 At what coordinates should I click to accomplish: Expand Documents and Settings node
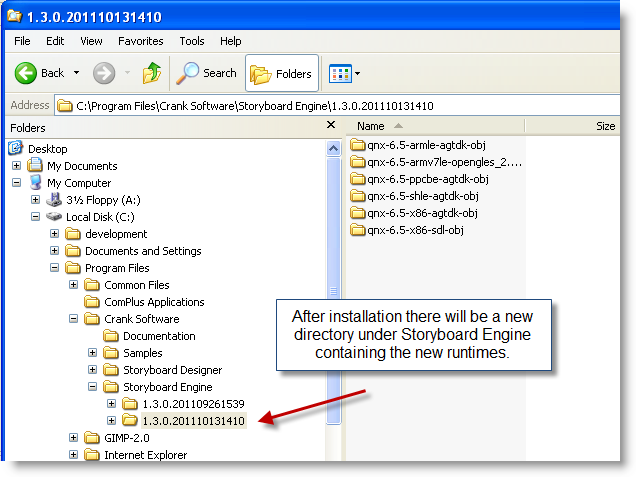pos(54,251)
